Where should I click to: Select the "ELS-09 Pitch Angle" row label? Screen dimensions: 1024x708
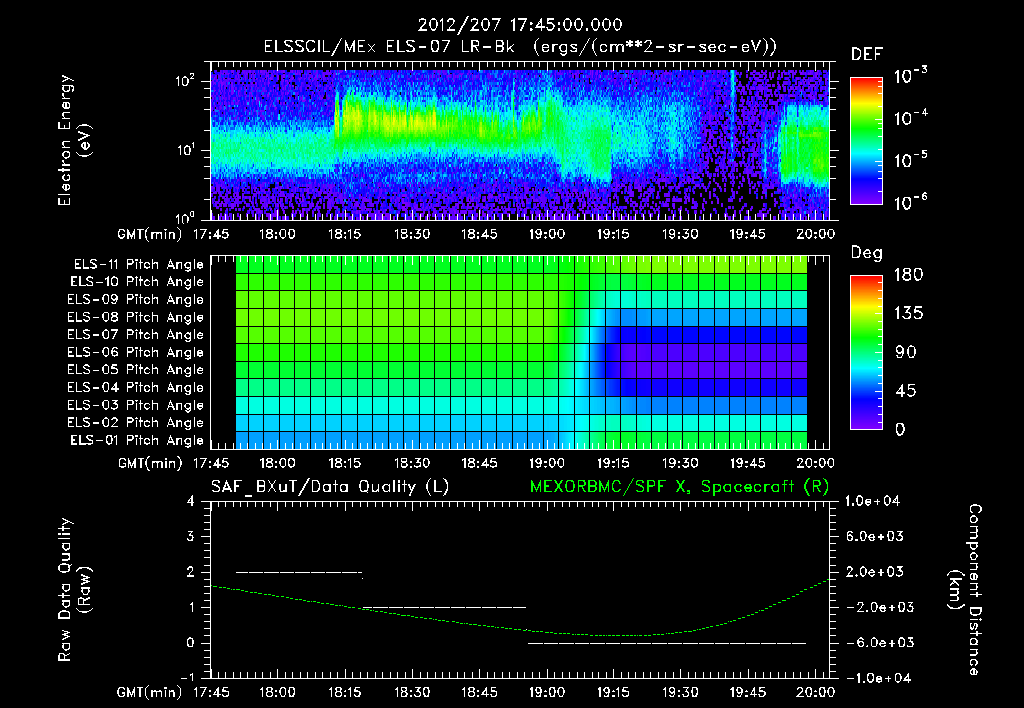pos(136,300)
